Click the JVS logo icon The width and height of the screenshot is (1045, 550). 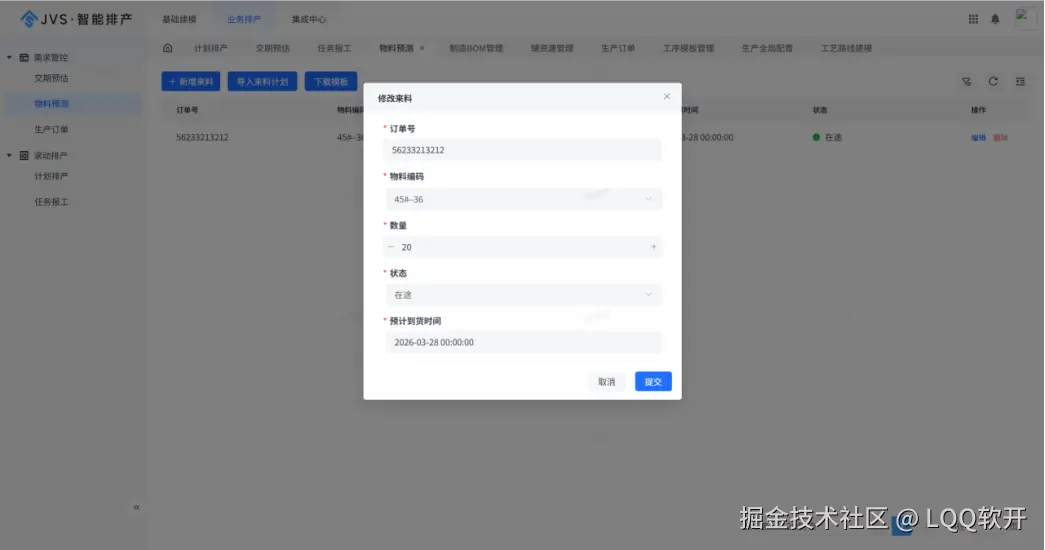click(29, 19)
